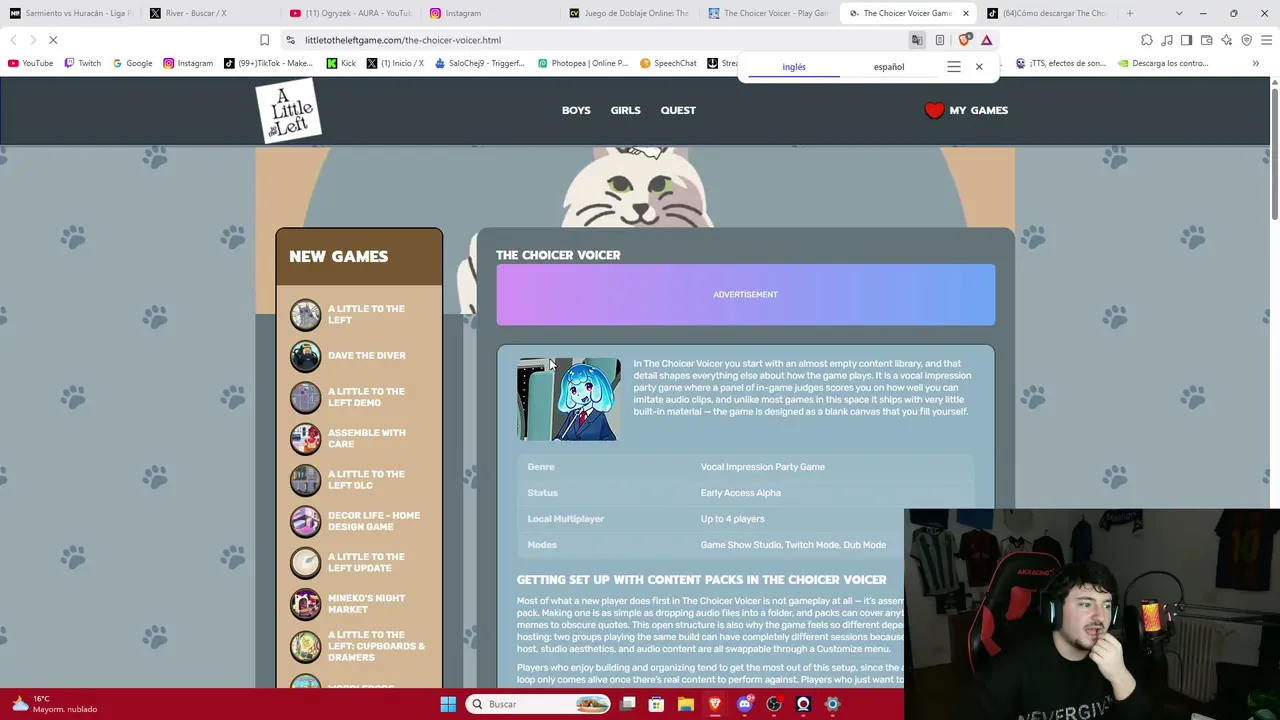Open the Kick bookmark
The height and width of the screenshot is (720, 1280).
click(340, 63)
